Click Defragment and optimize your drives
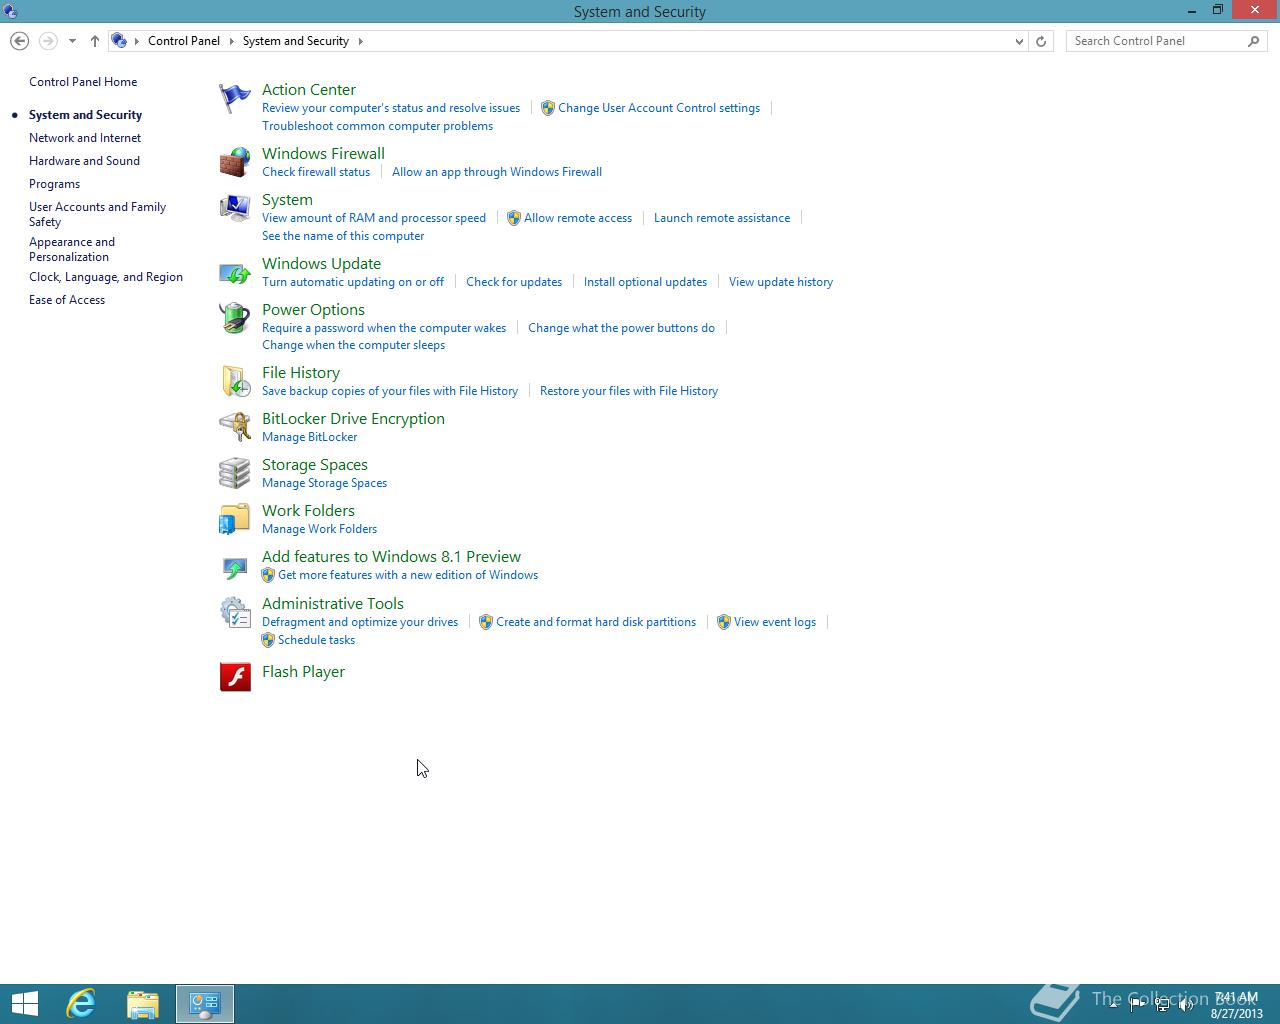This screenshot has height=1024, width=1280. click(x=360, y=622)
